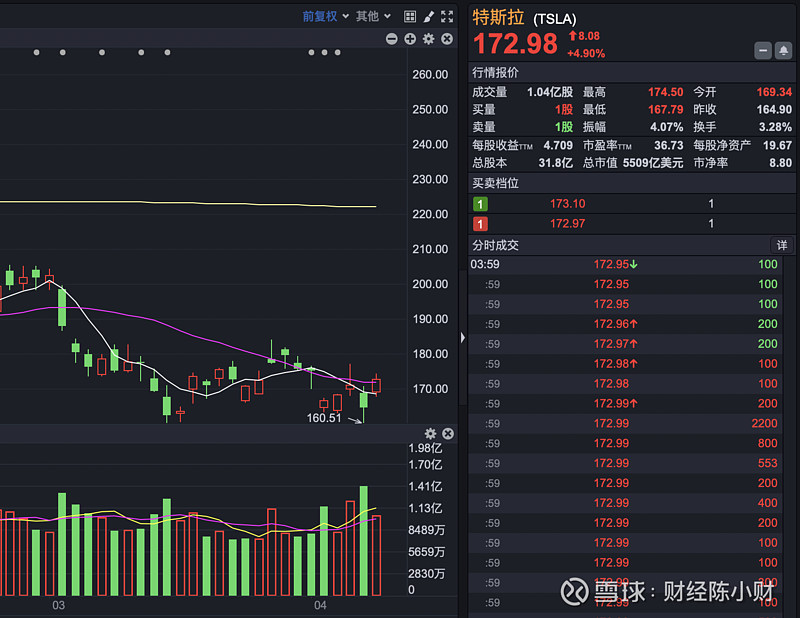Open the volume panel settings gear
The width and height of the screenshot is (800, 618).
pyautogui.click(x=430, y=433)
